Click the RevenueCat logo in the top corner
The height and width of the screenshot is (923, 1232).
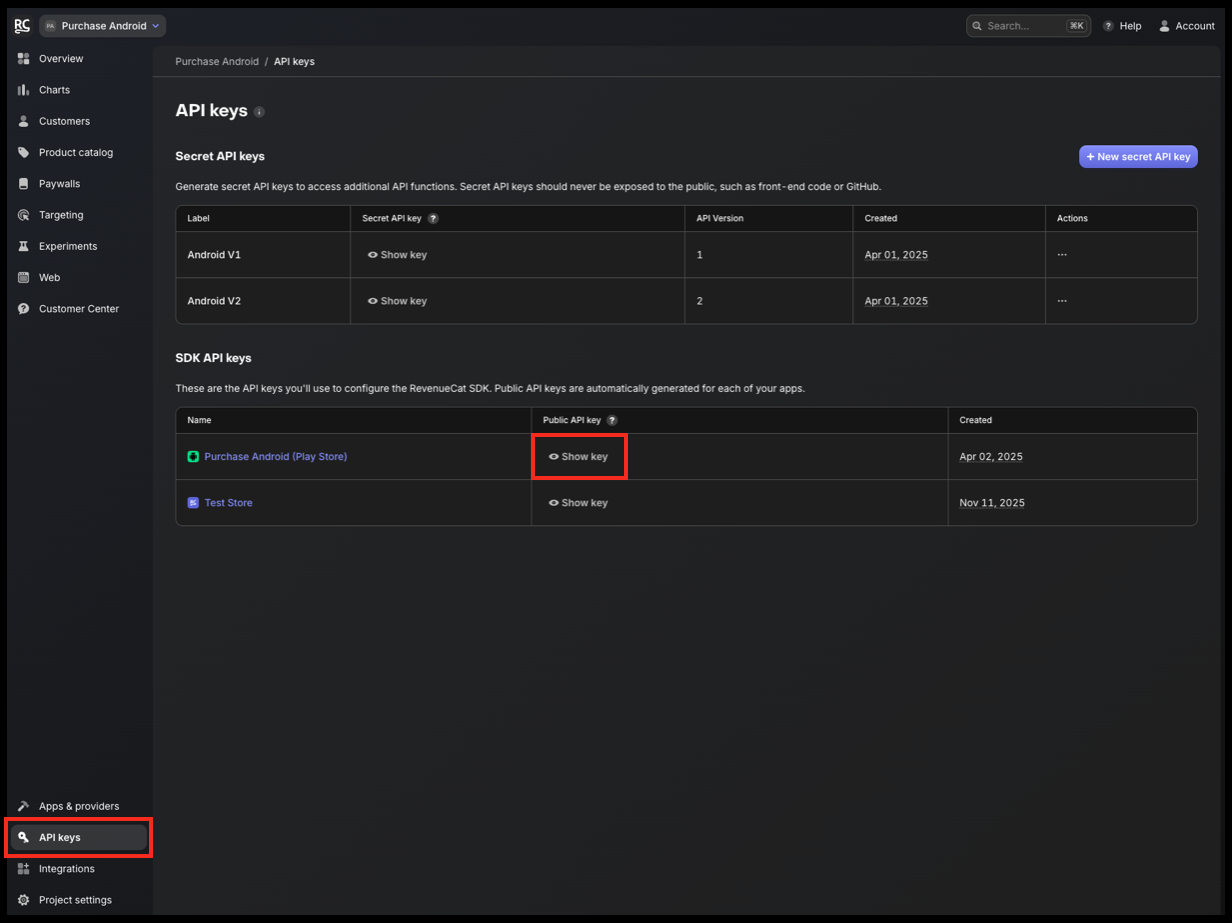pyautogui.click(x=21, y=25)
